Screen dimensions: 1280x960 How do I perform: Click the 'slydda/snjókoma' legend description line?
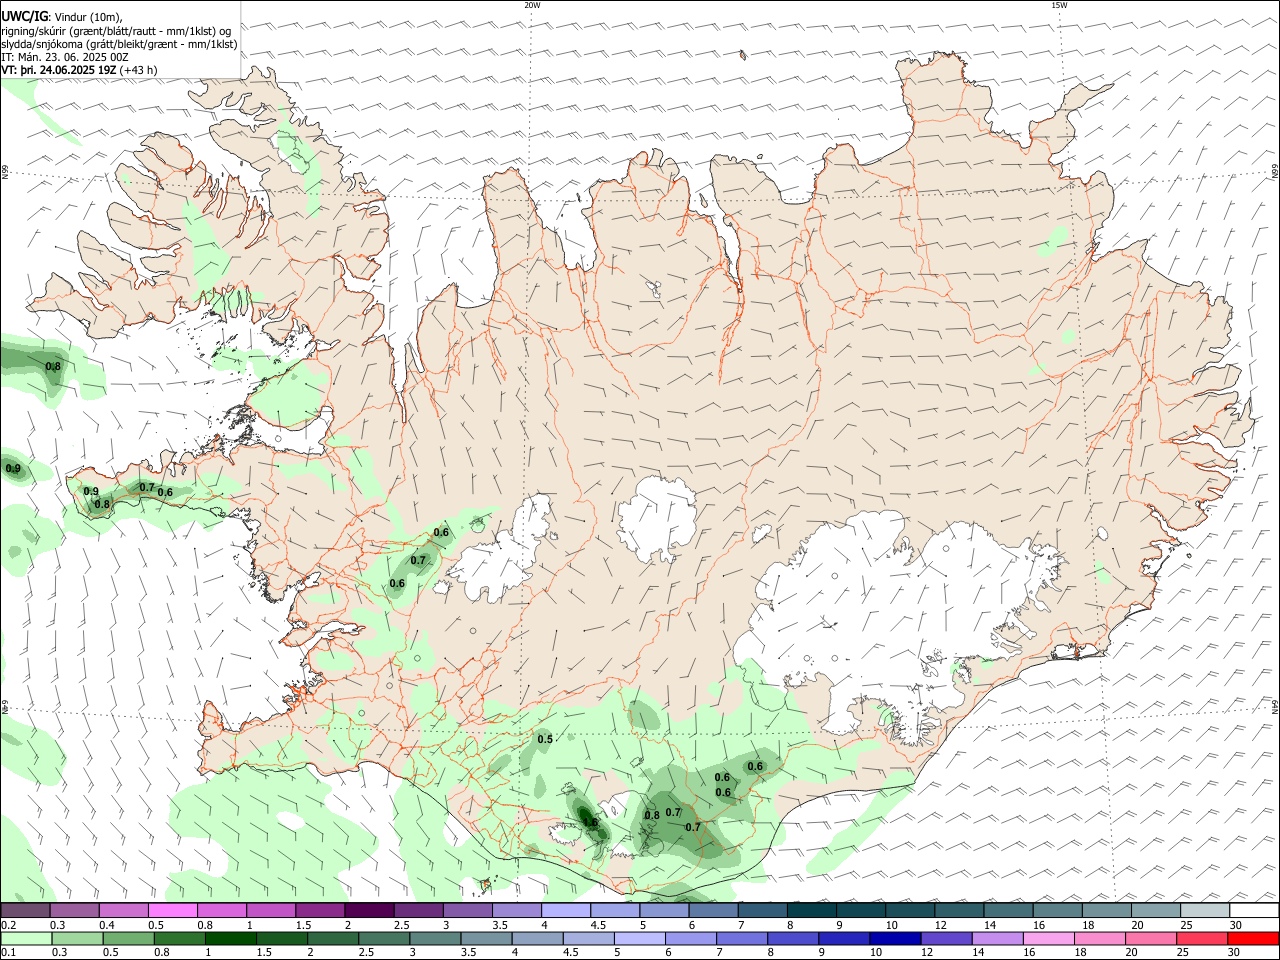pyautogui.click(x=120, y=44)
